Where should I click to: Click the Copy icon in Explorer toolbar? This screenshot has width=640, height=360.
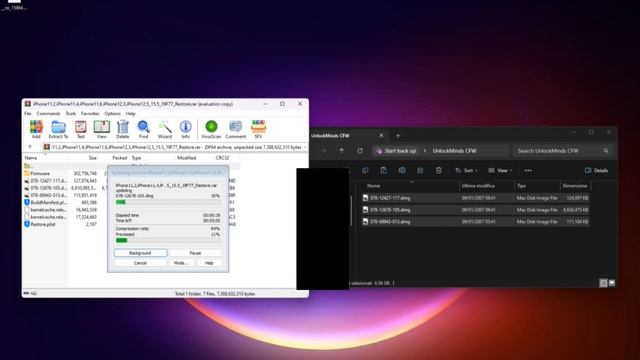(x=365, y=170)
